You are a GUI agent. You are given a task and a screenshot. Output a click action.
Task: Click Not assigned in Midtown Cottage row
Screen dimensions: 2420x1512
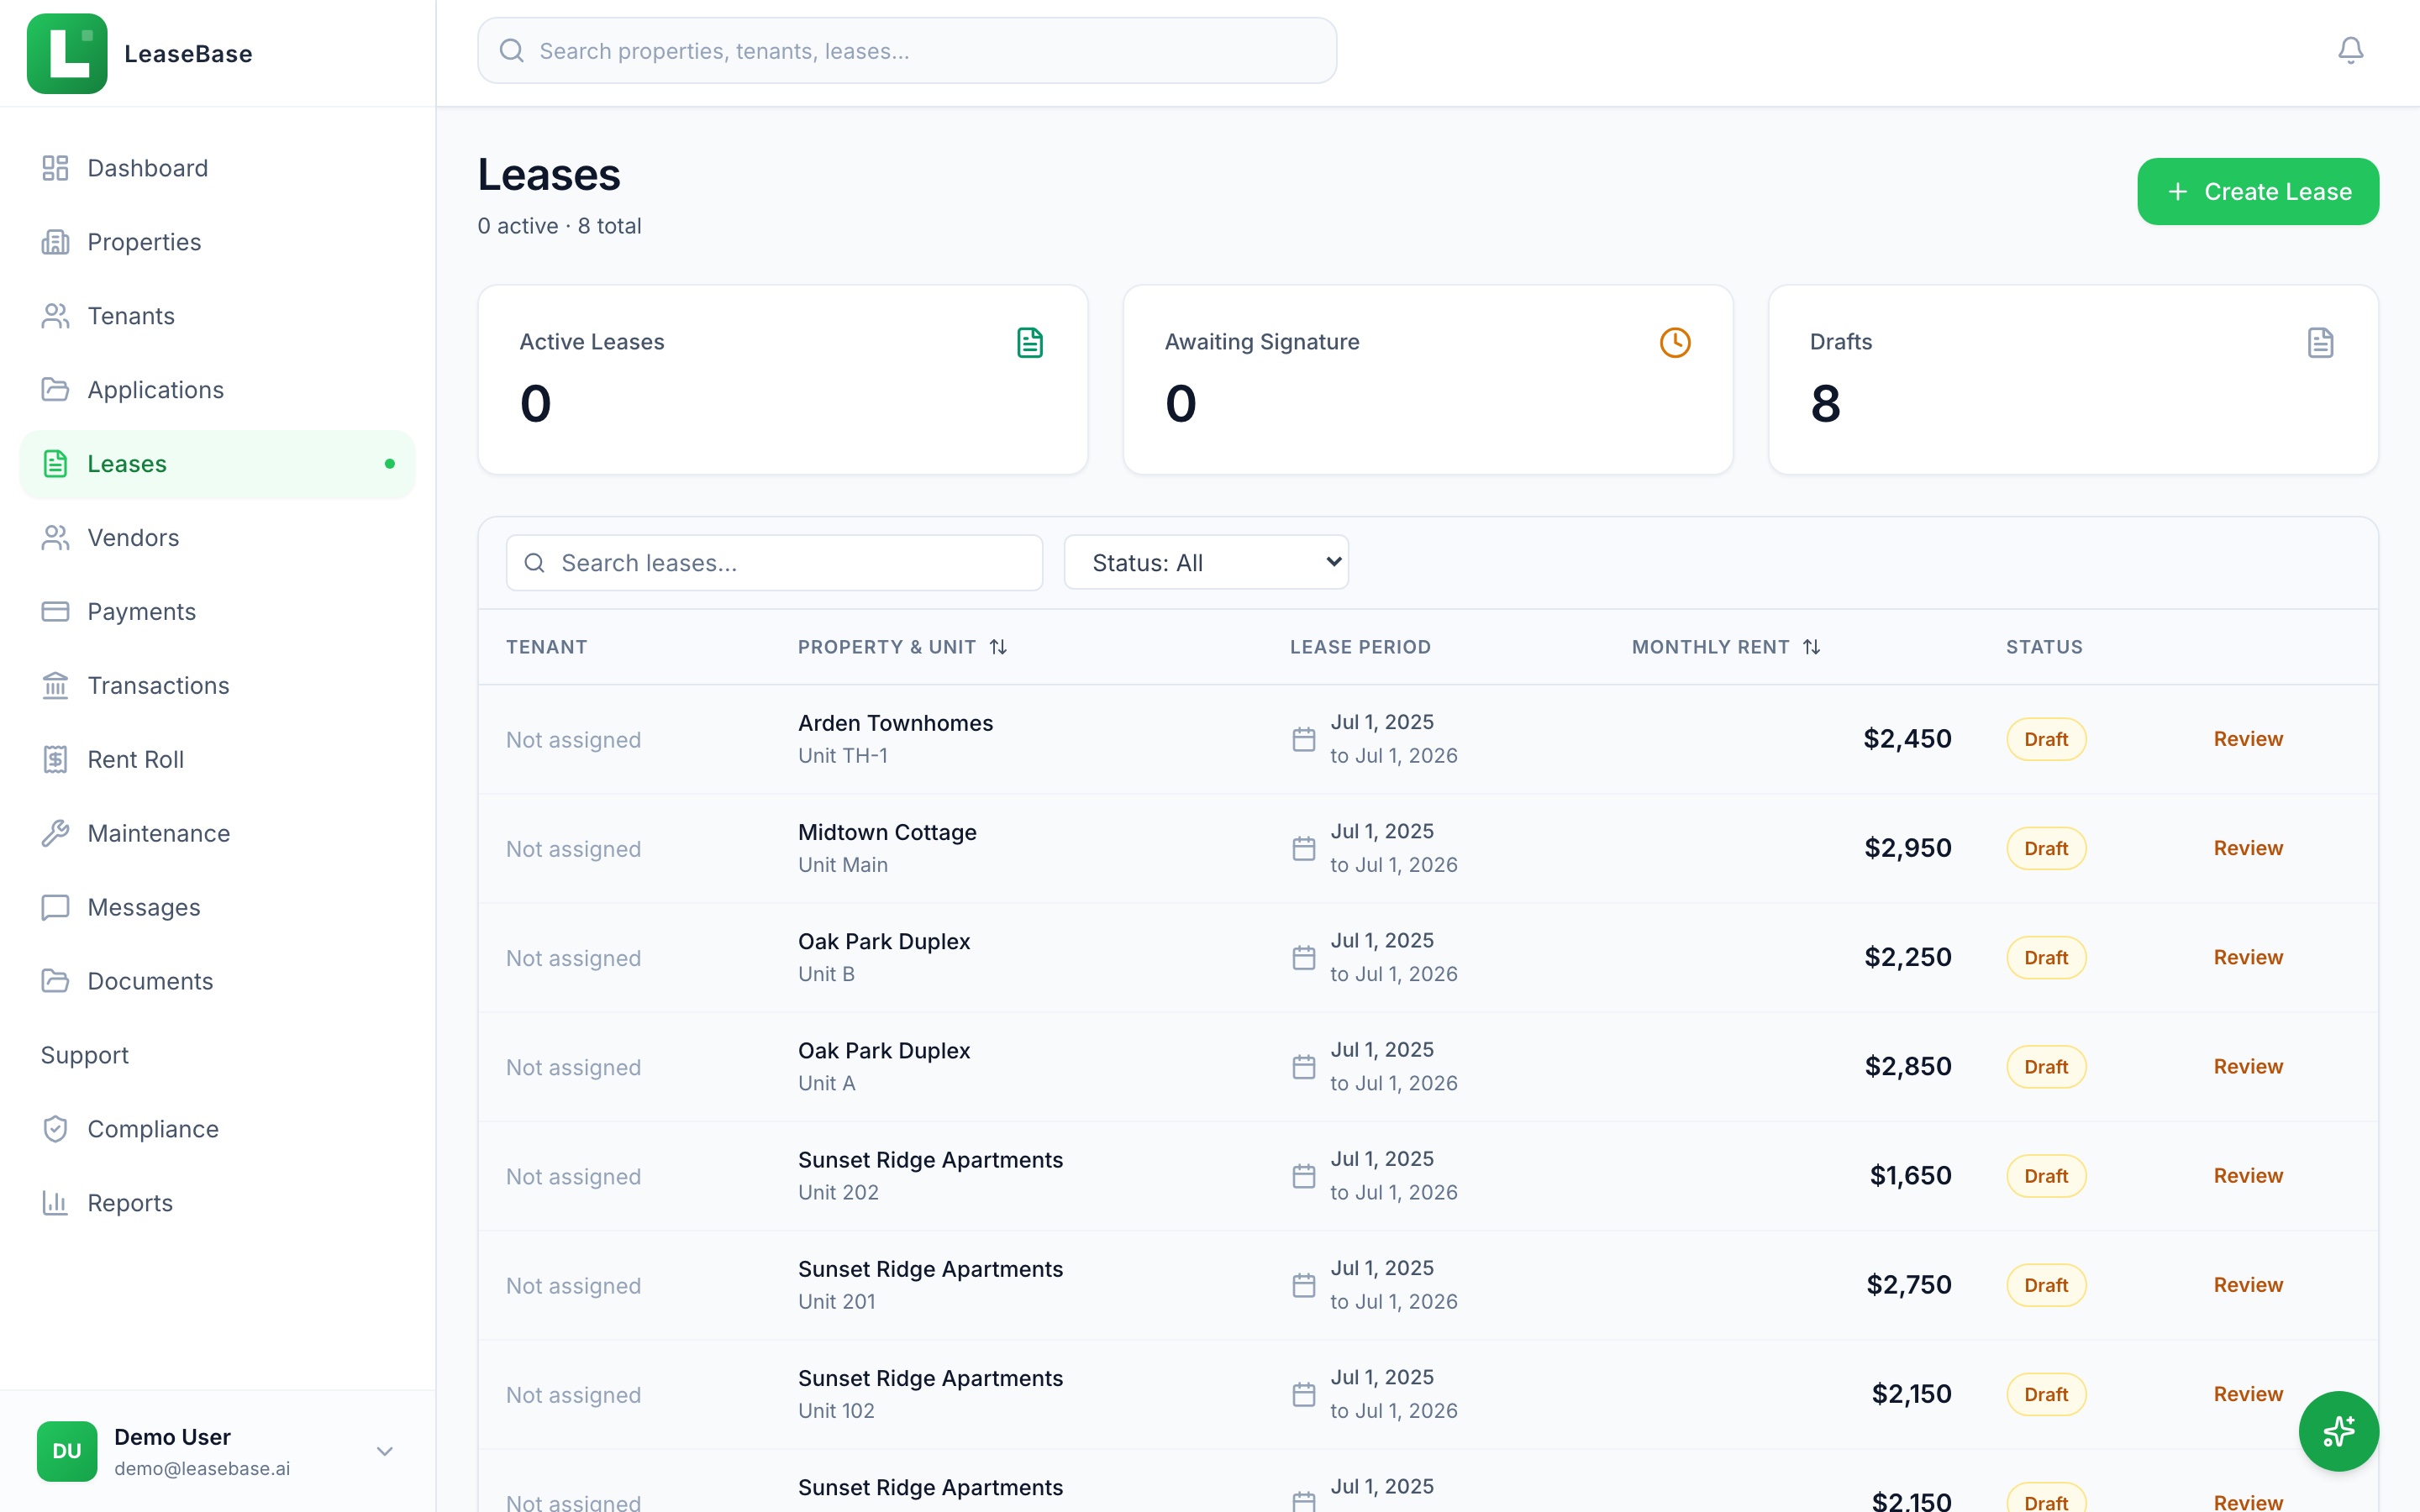click(573, 849)
